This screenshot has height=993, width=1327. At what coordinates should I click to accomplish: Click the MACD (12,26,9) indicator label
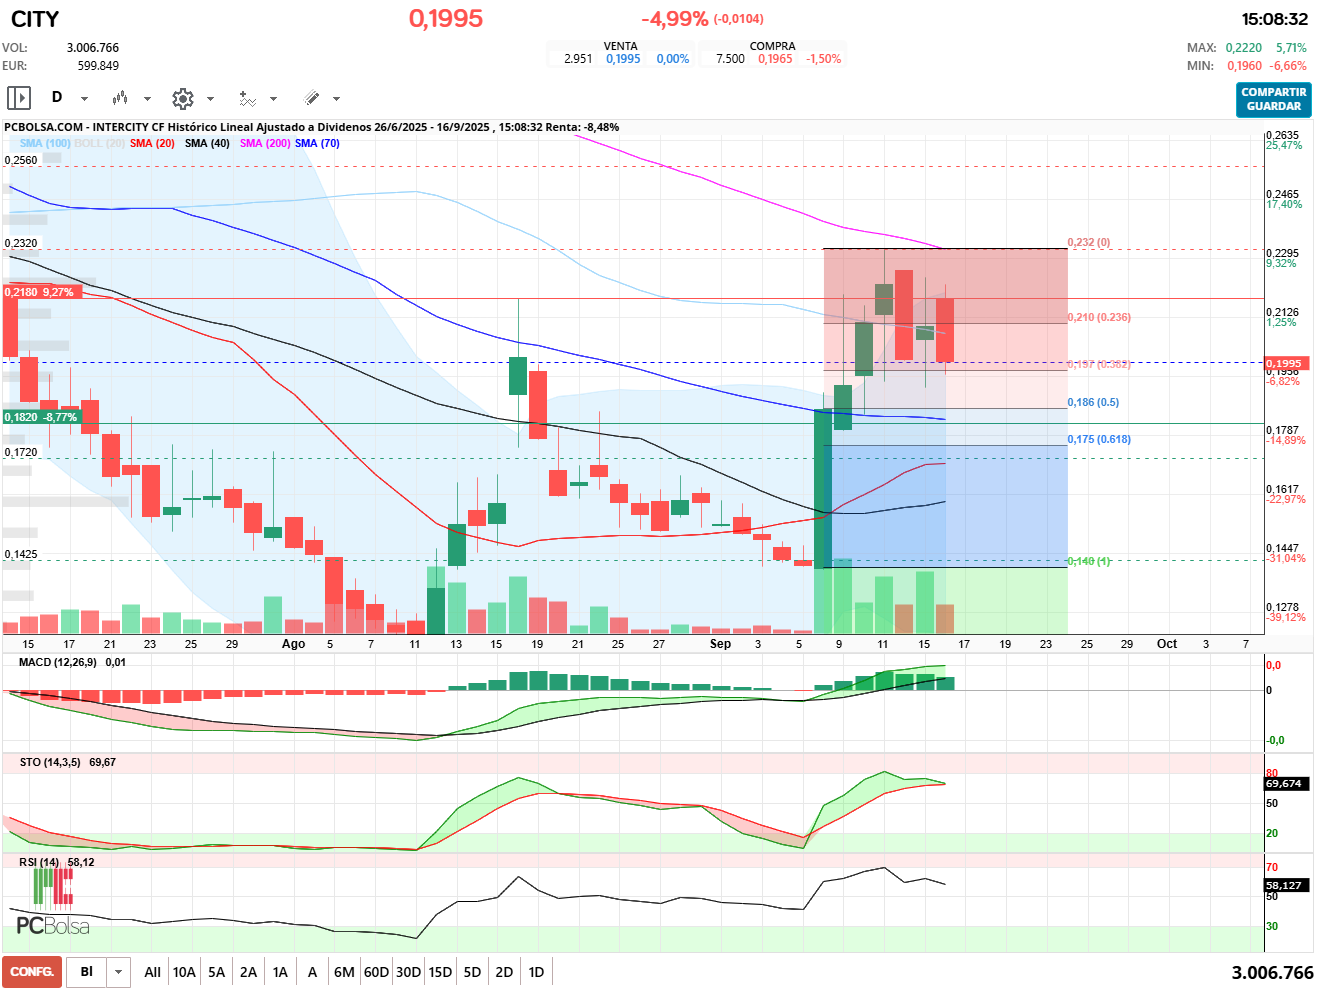(58, 662)
